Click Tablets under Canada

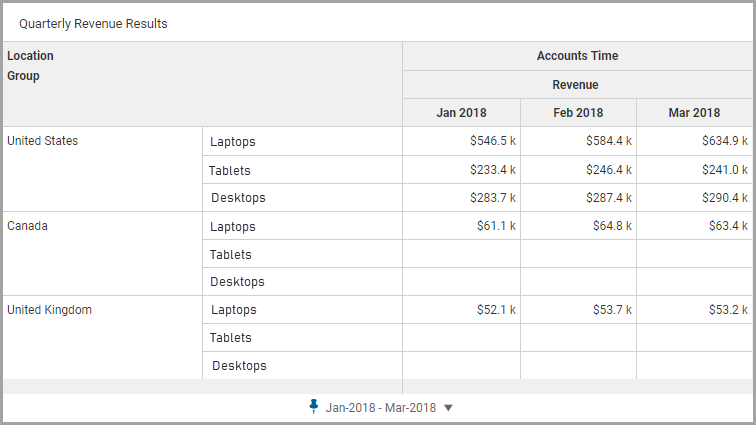coord(230,255)
